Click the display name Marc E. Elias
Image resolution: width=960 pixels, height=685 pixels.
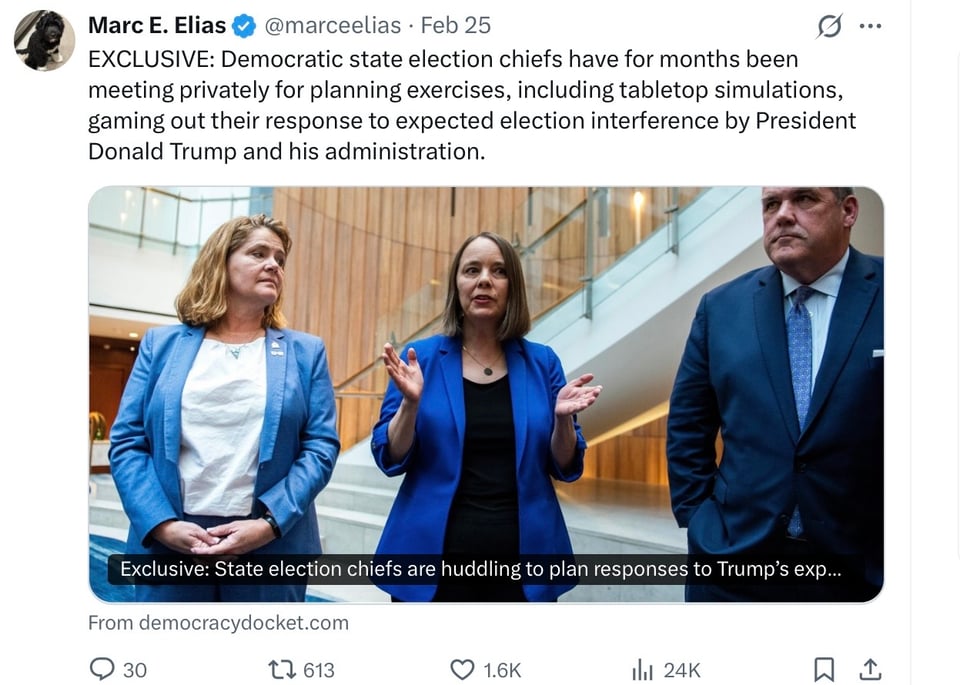[x=157, y=25]
